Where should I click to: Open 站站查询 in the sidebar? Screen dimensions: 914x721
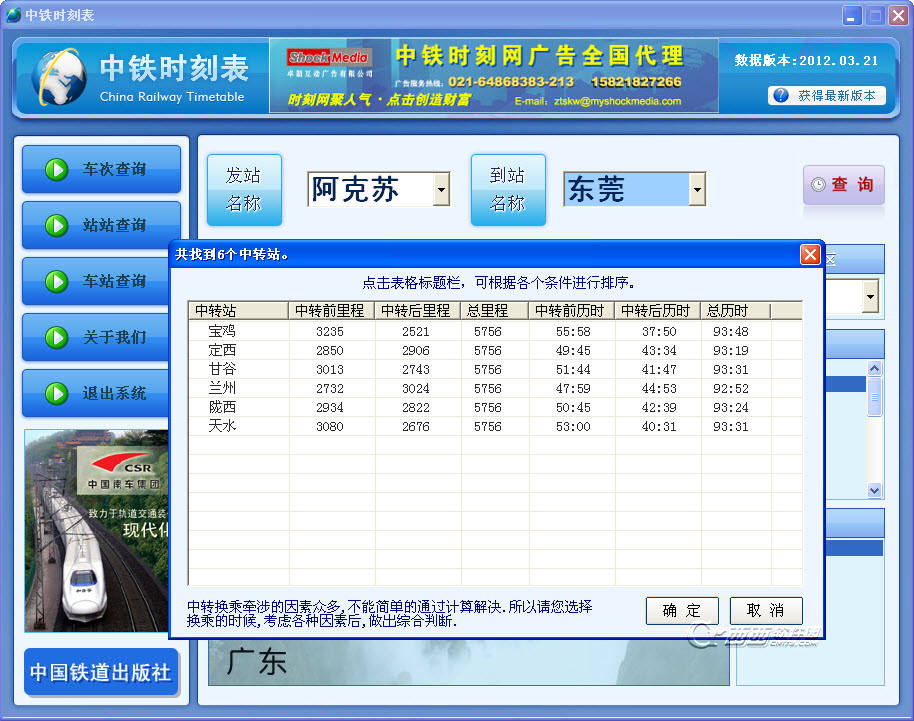pyautogui.click(x=101, y=225)
